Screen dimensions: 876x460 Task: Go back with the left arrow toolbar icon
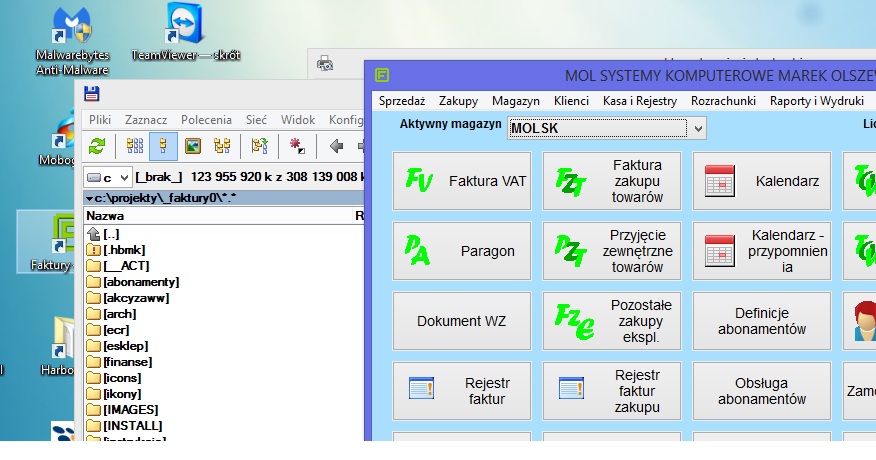(336, 146)
